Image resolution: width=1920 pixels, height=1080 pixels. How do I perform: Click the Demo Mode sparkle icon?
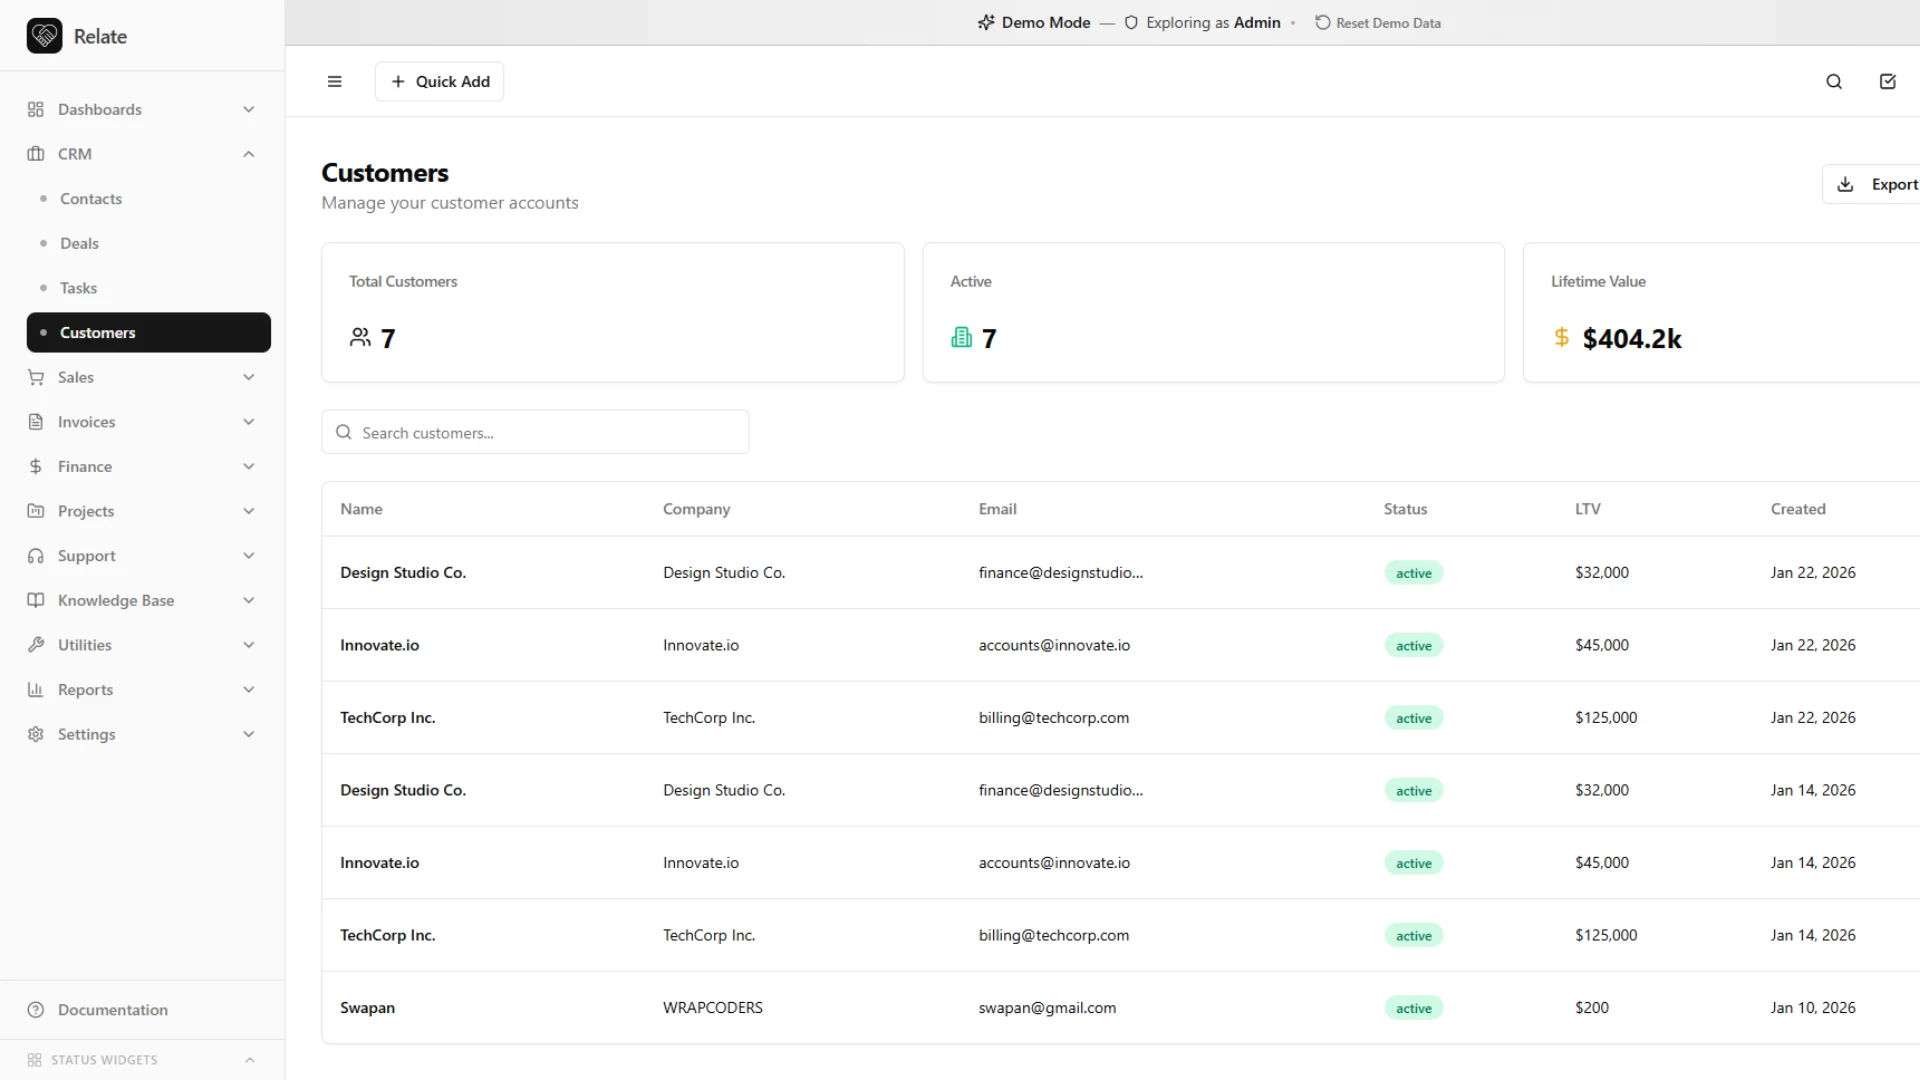coord(986,22)
